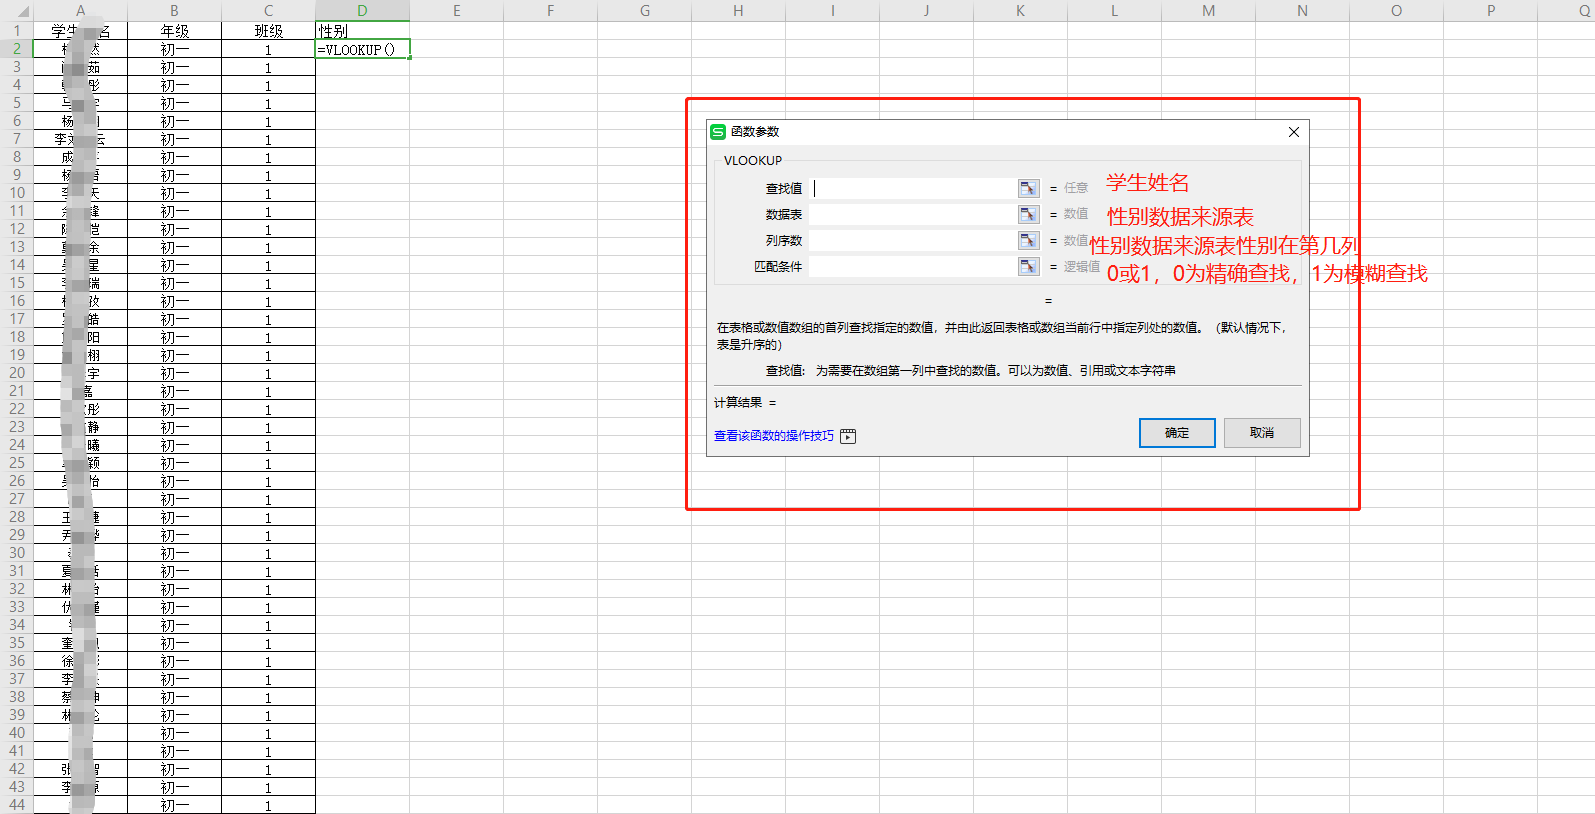Click range selector icon for 数据表 field
The width and height of the screenshot is (1595, 814).
1028,214
